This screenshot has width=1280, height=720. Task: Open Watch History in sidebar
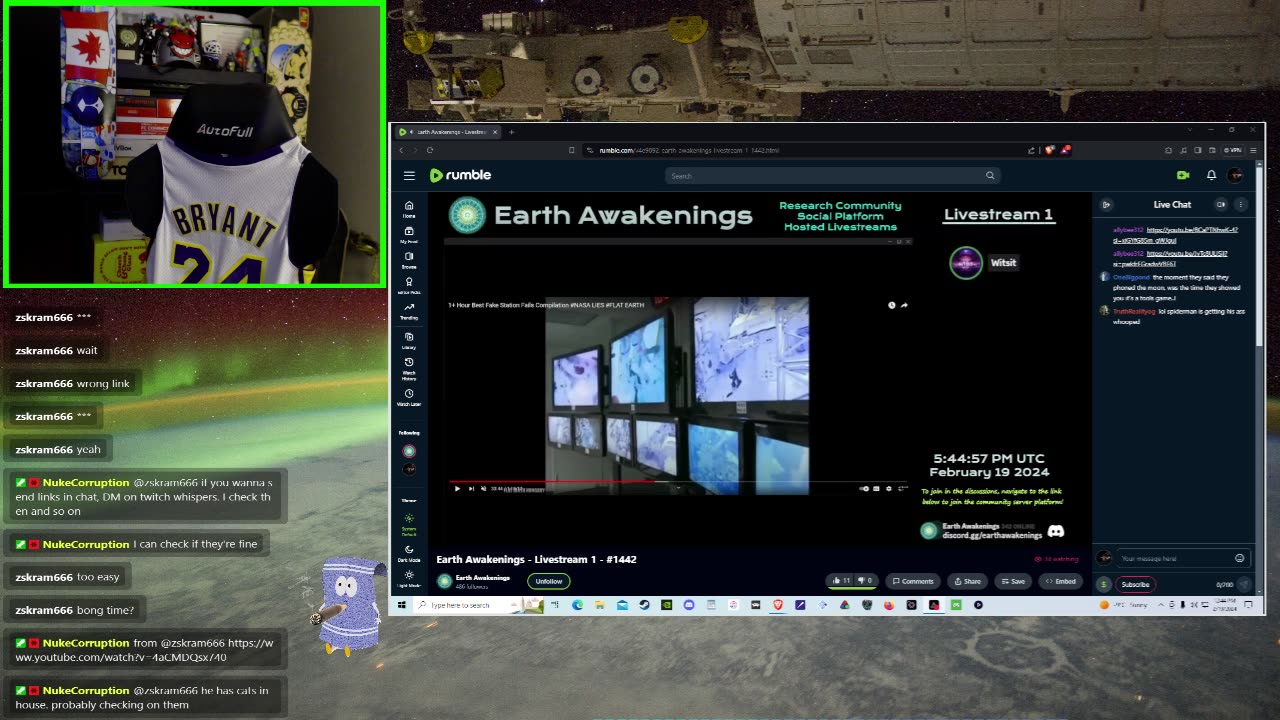pos(409,369)
